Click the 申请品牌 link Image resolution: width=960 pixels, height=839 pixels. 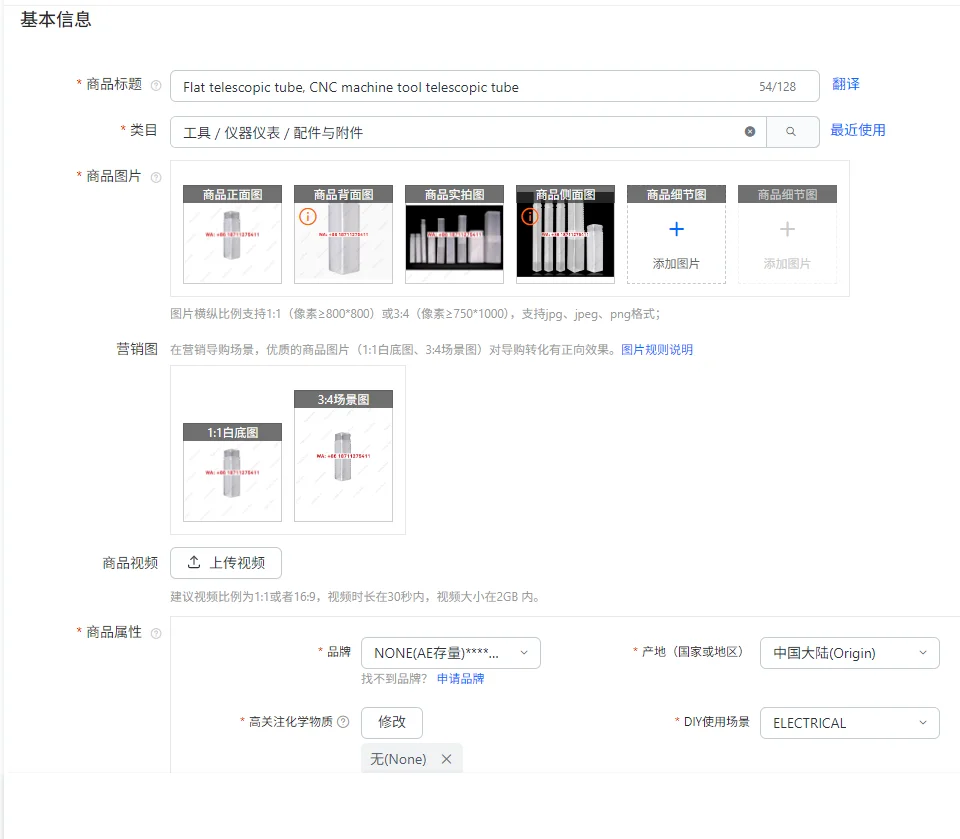pos(460,679)
